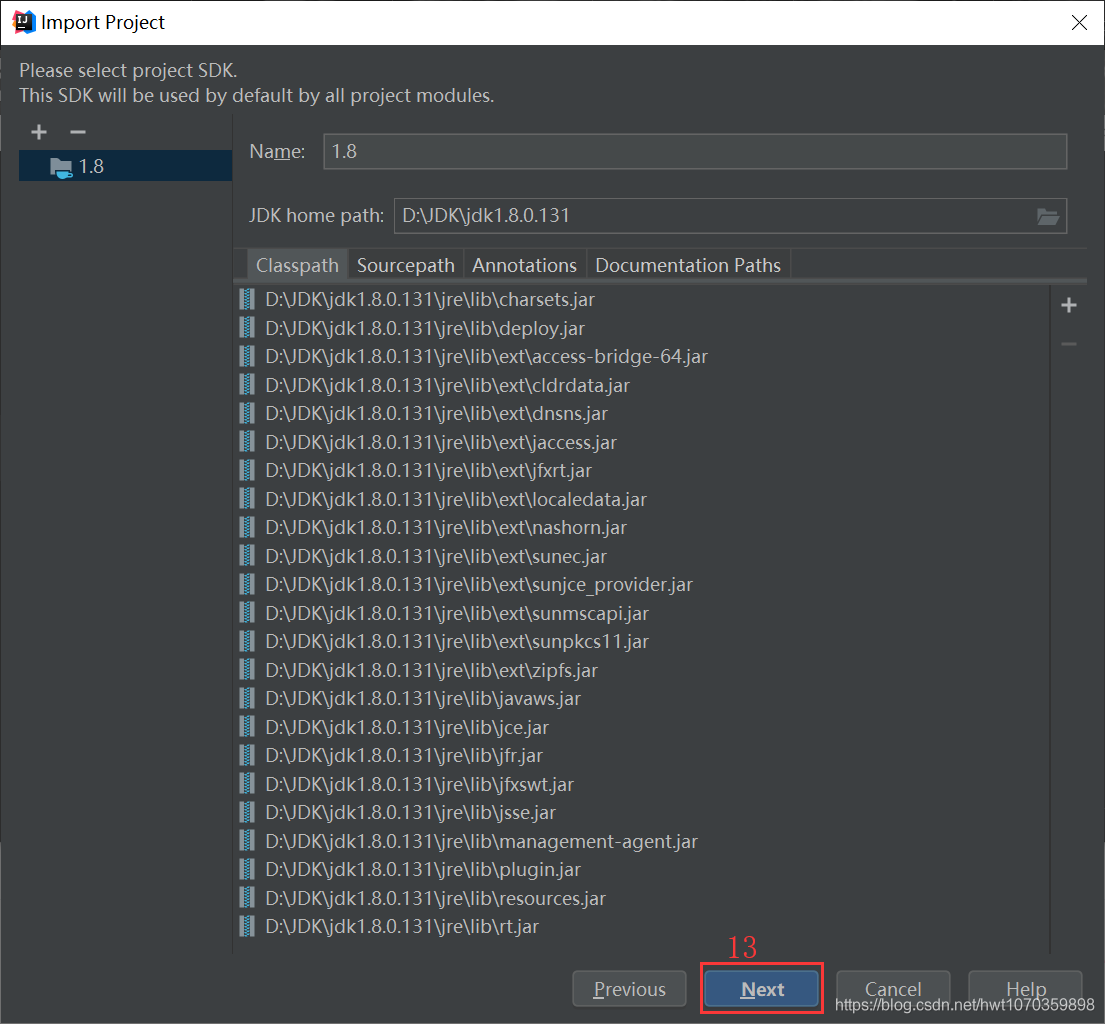Image resolution: width=1105 pixels, height=1024 pixels.
Task: Select the jfr.jar entry
Action: [x=642, y=756]
